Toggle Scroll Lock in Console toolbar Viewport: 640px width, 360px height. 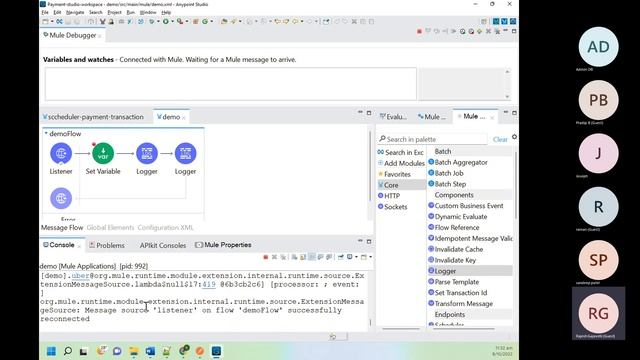click(x=303, y=257)
